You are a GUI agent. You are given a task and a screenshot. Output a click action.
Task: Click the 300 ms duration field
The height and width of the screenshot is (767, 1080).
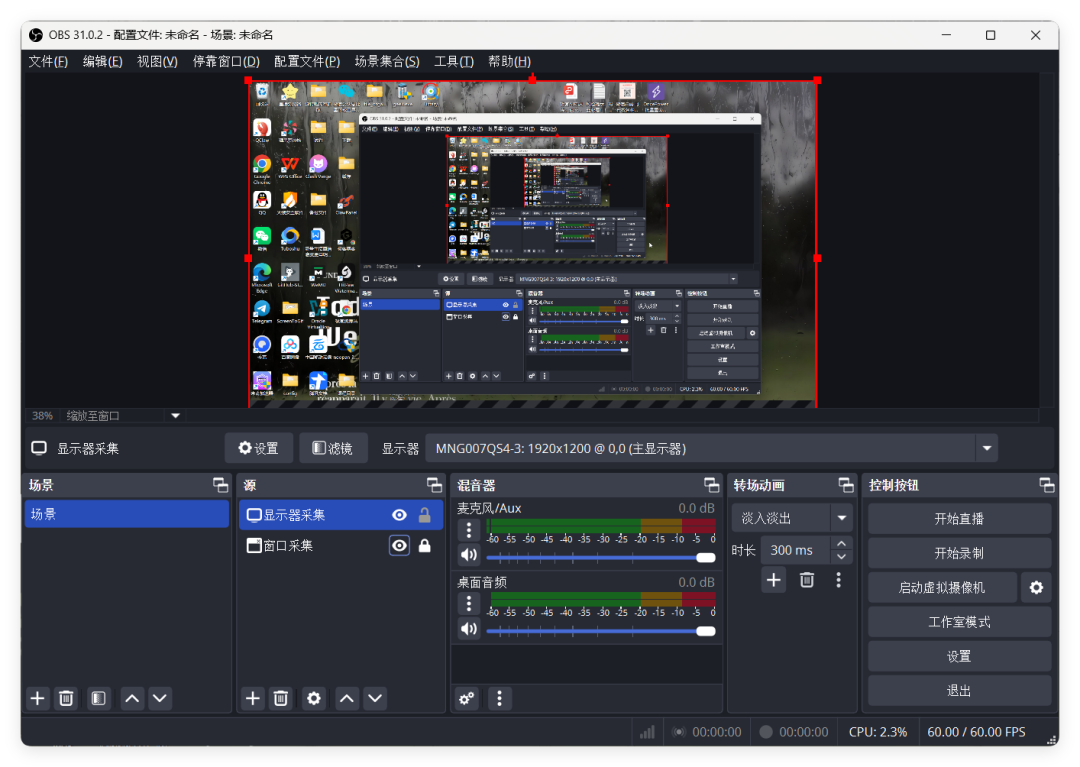coord(795,550)
